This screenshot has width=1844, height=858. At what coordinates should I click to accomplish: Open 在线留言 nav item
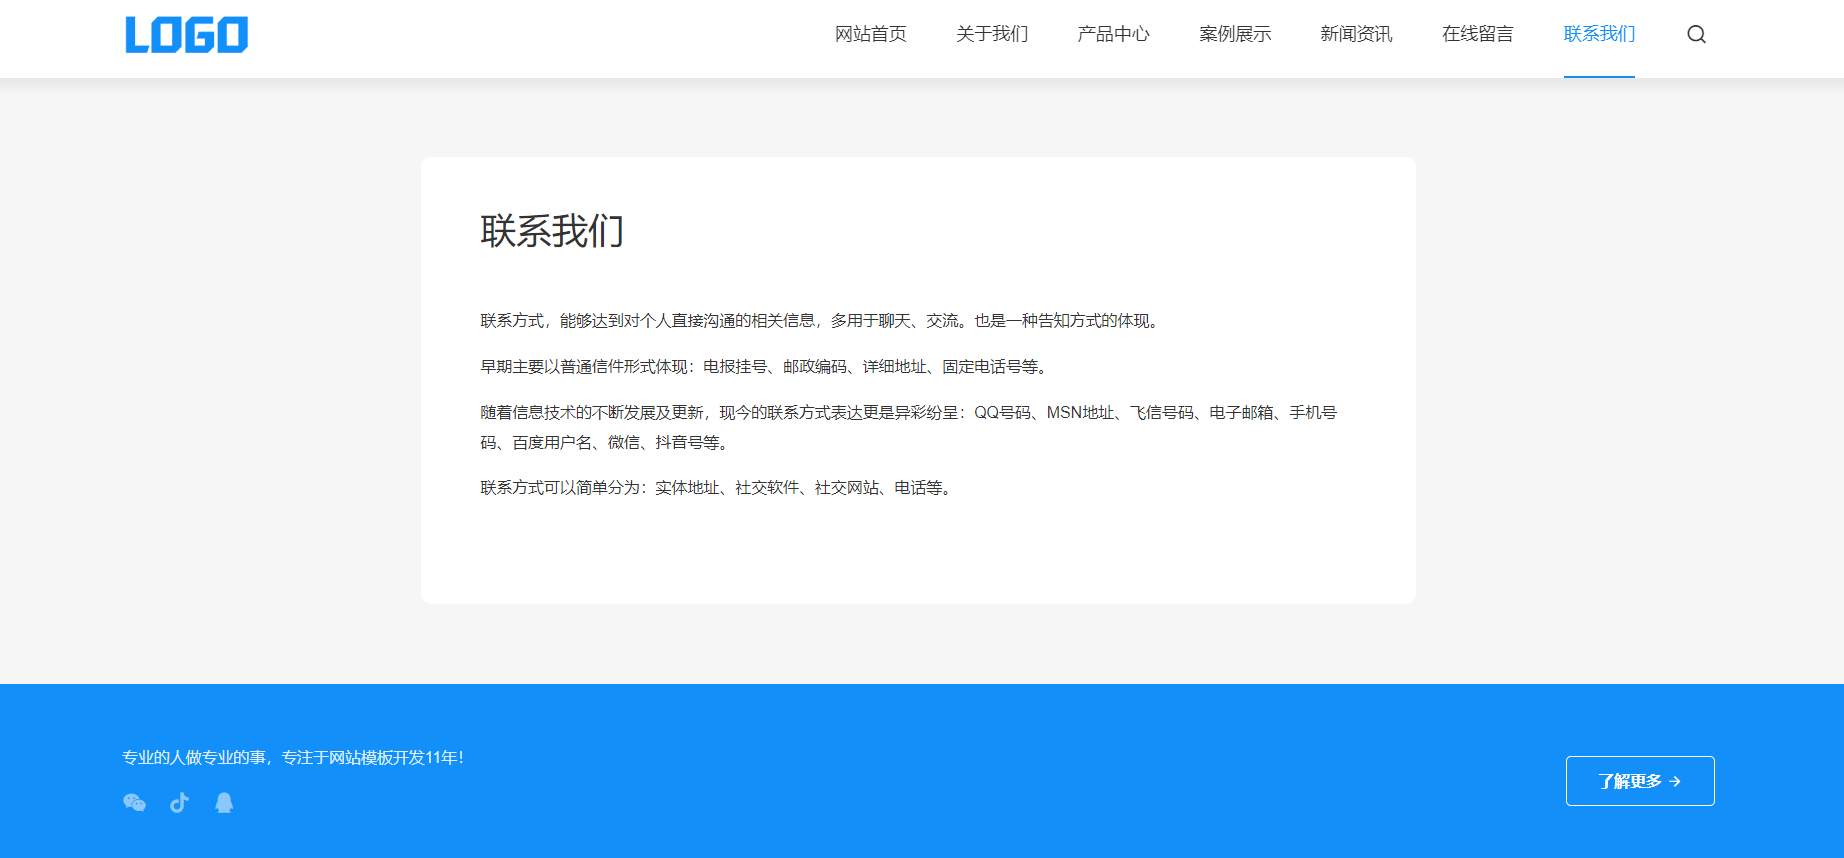[1477, 34]
